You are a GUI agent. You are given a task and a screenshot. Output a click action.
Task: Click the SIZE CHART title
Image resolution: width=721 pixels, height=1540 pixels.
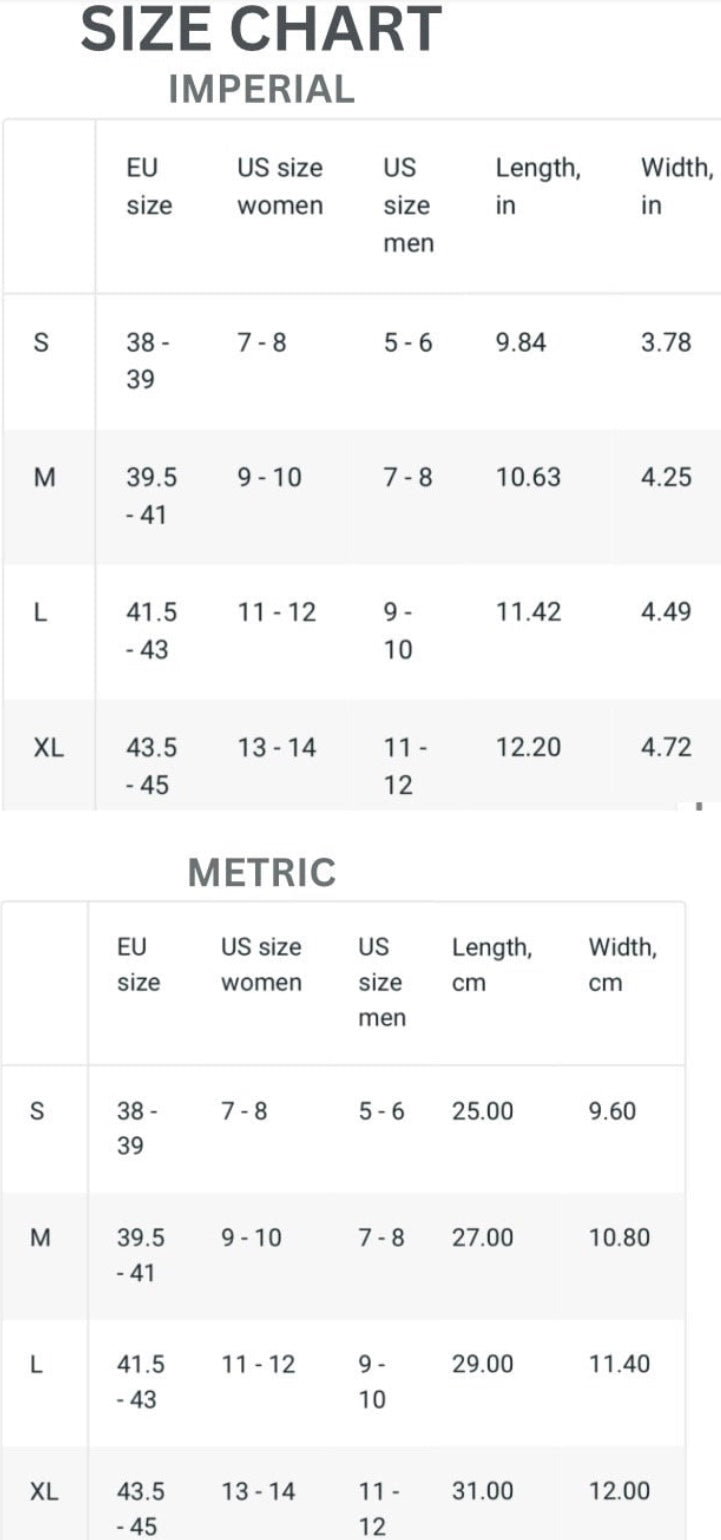[x=260, y=30]
